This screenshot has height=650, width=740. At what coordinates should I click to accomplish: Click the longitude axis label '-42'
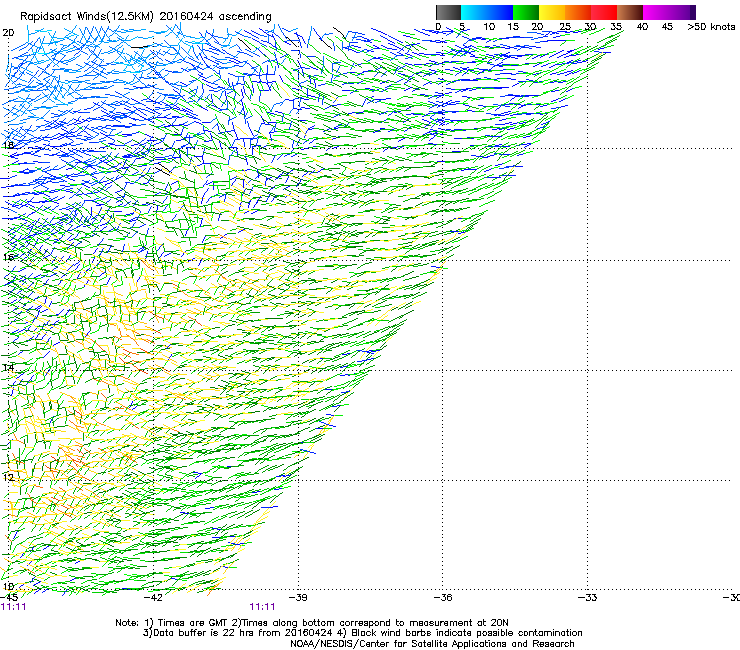pos(153,597)
